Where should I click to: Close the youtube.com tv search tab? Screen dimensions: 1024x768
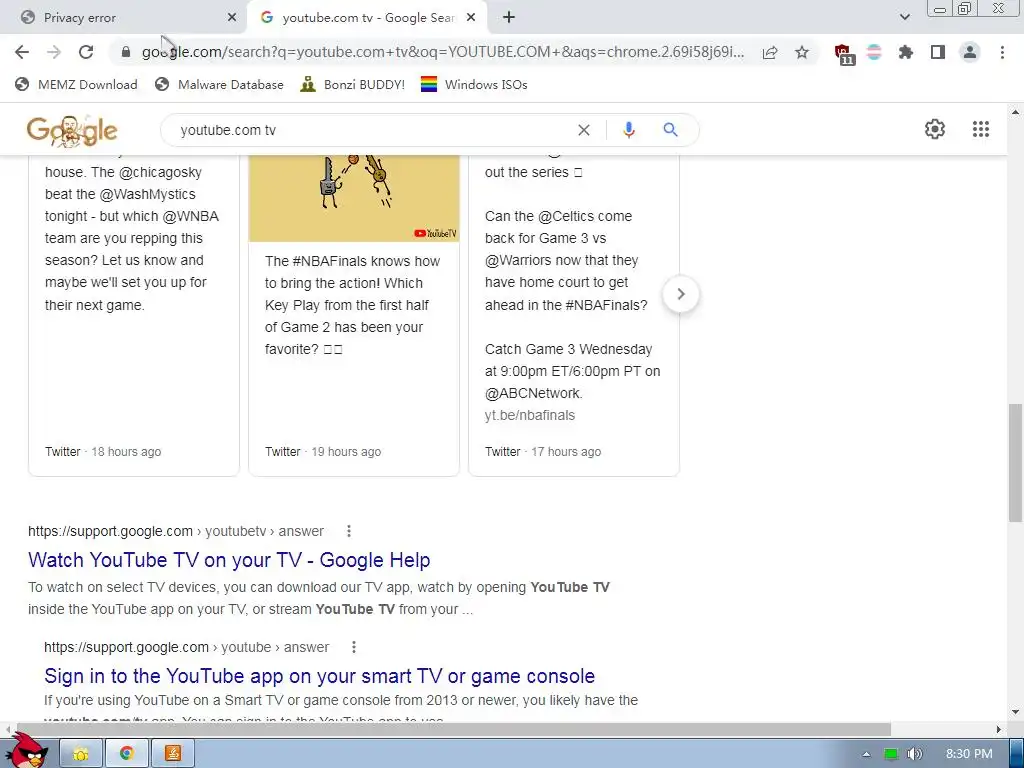click(x=471, y=18)
